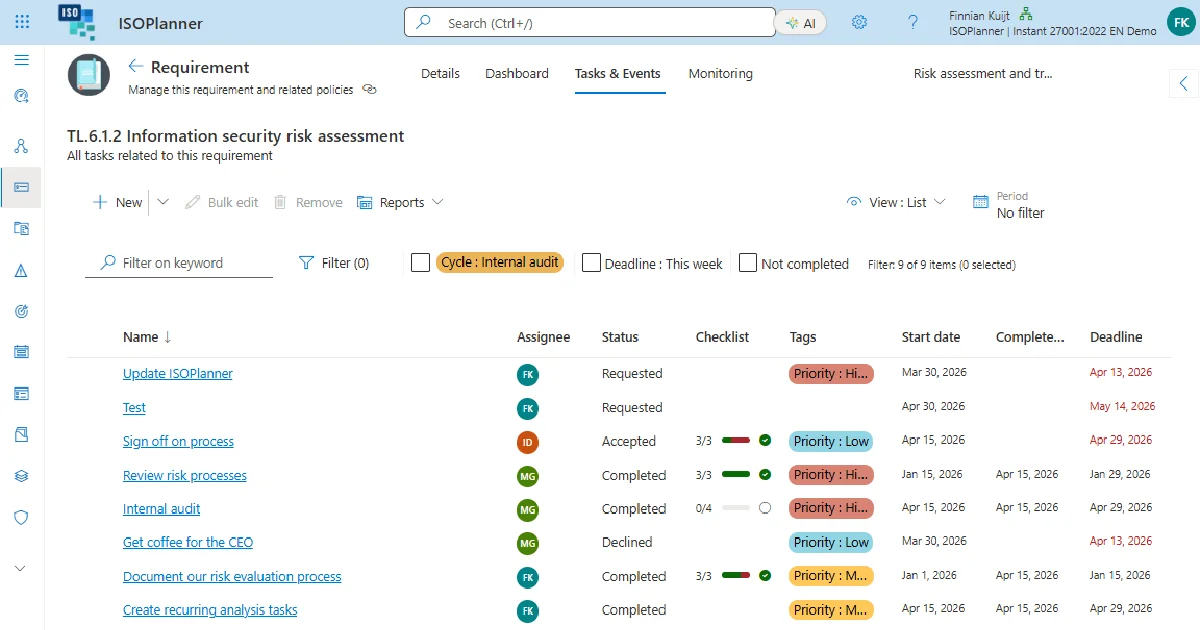Open the Update ISOPlanner task link
Screen dimensions: 1200x630
pos(178,373)
